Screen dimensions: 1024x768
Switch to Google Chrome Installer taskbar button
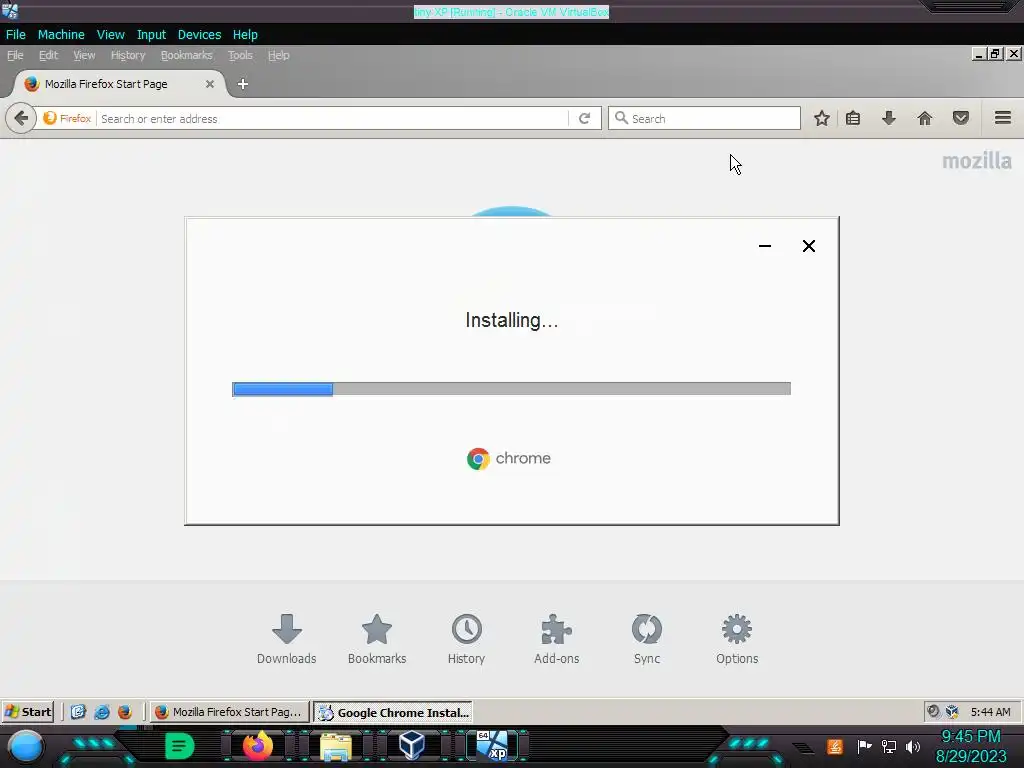pos(393,712)
